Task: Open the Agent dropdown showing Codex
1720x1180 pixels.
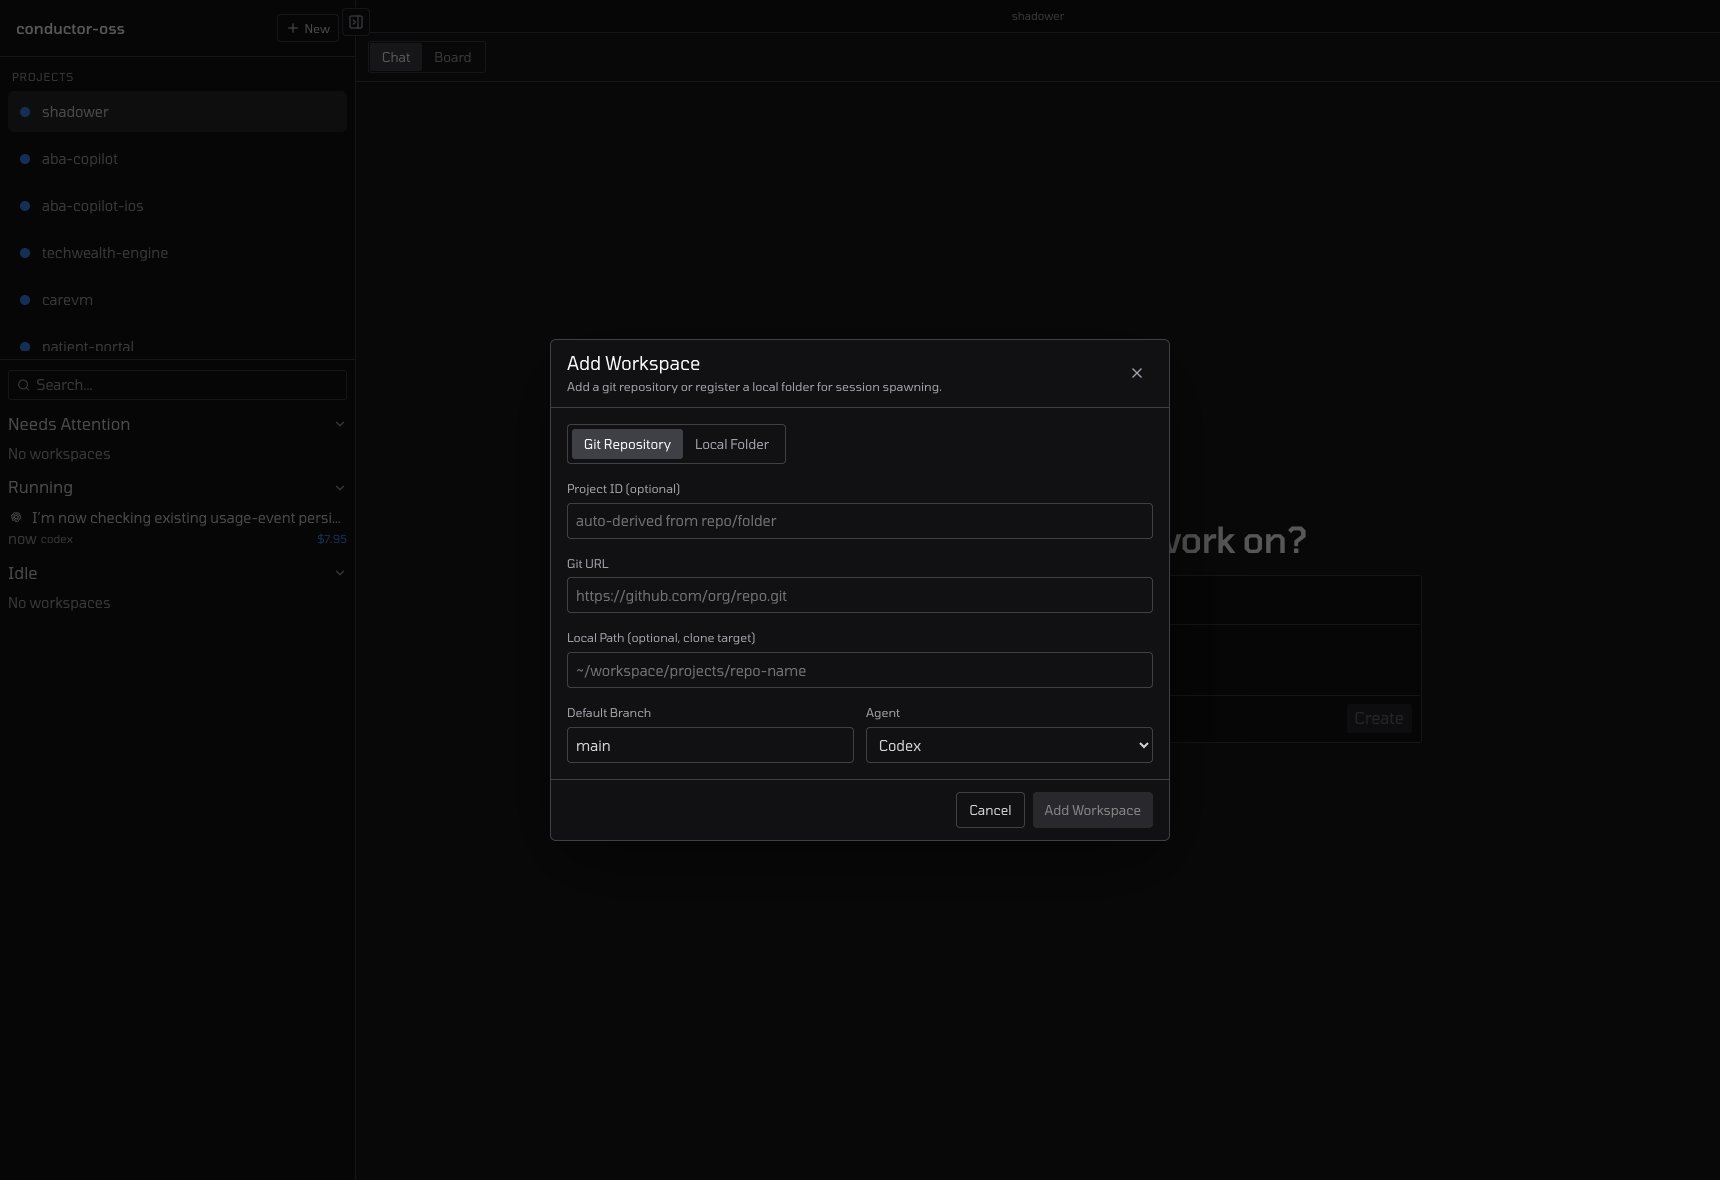Action: click(1009, 745)
